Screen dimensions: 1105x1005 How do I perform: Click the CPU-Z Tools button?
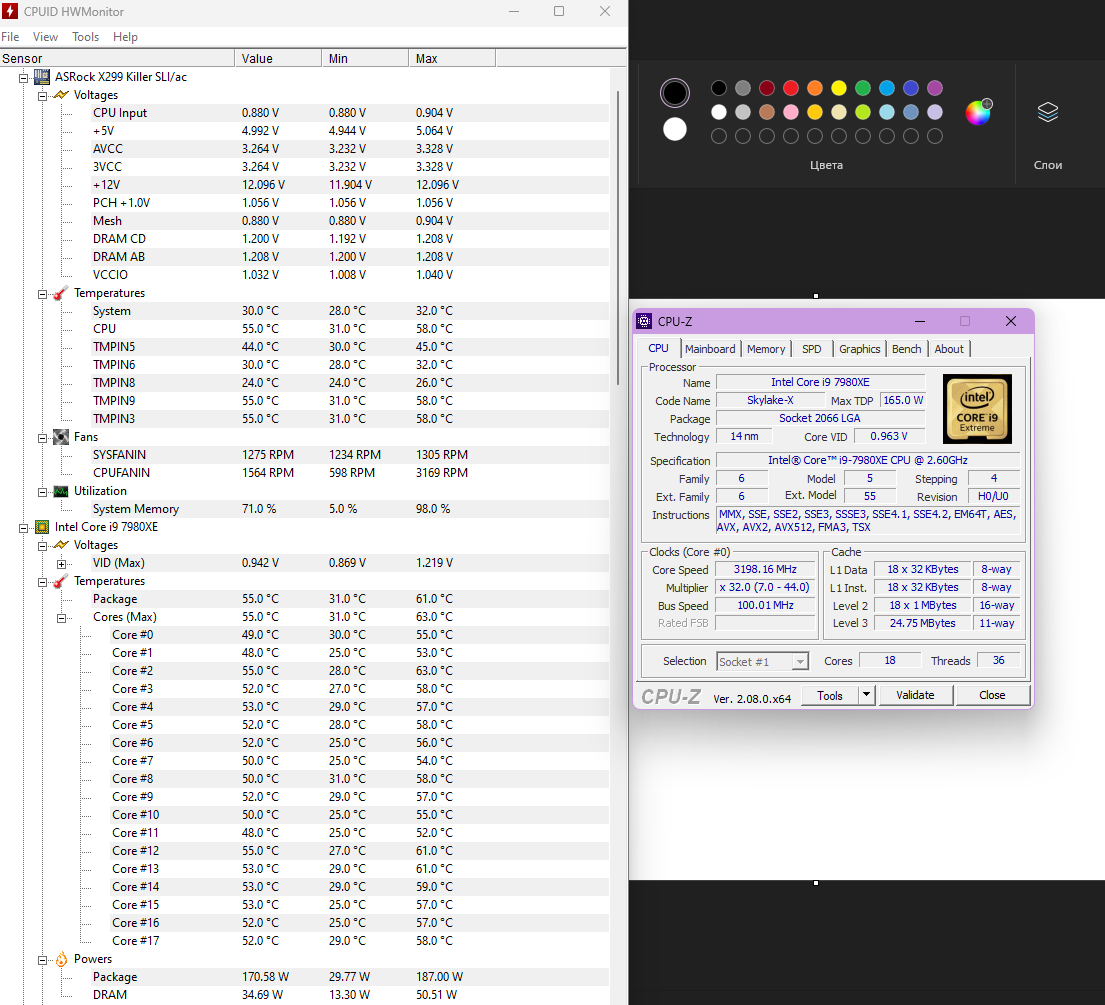click(829, 695)
